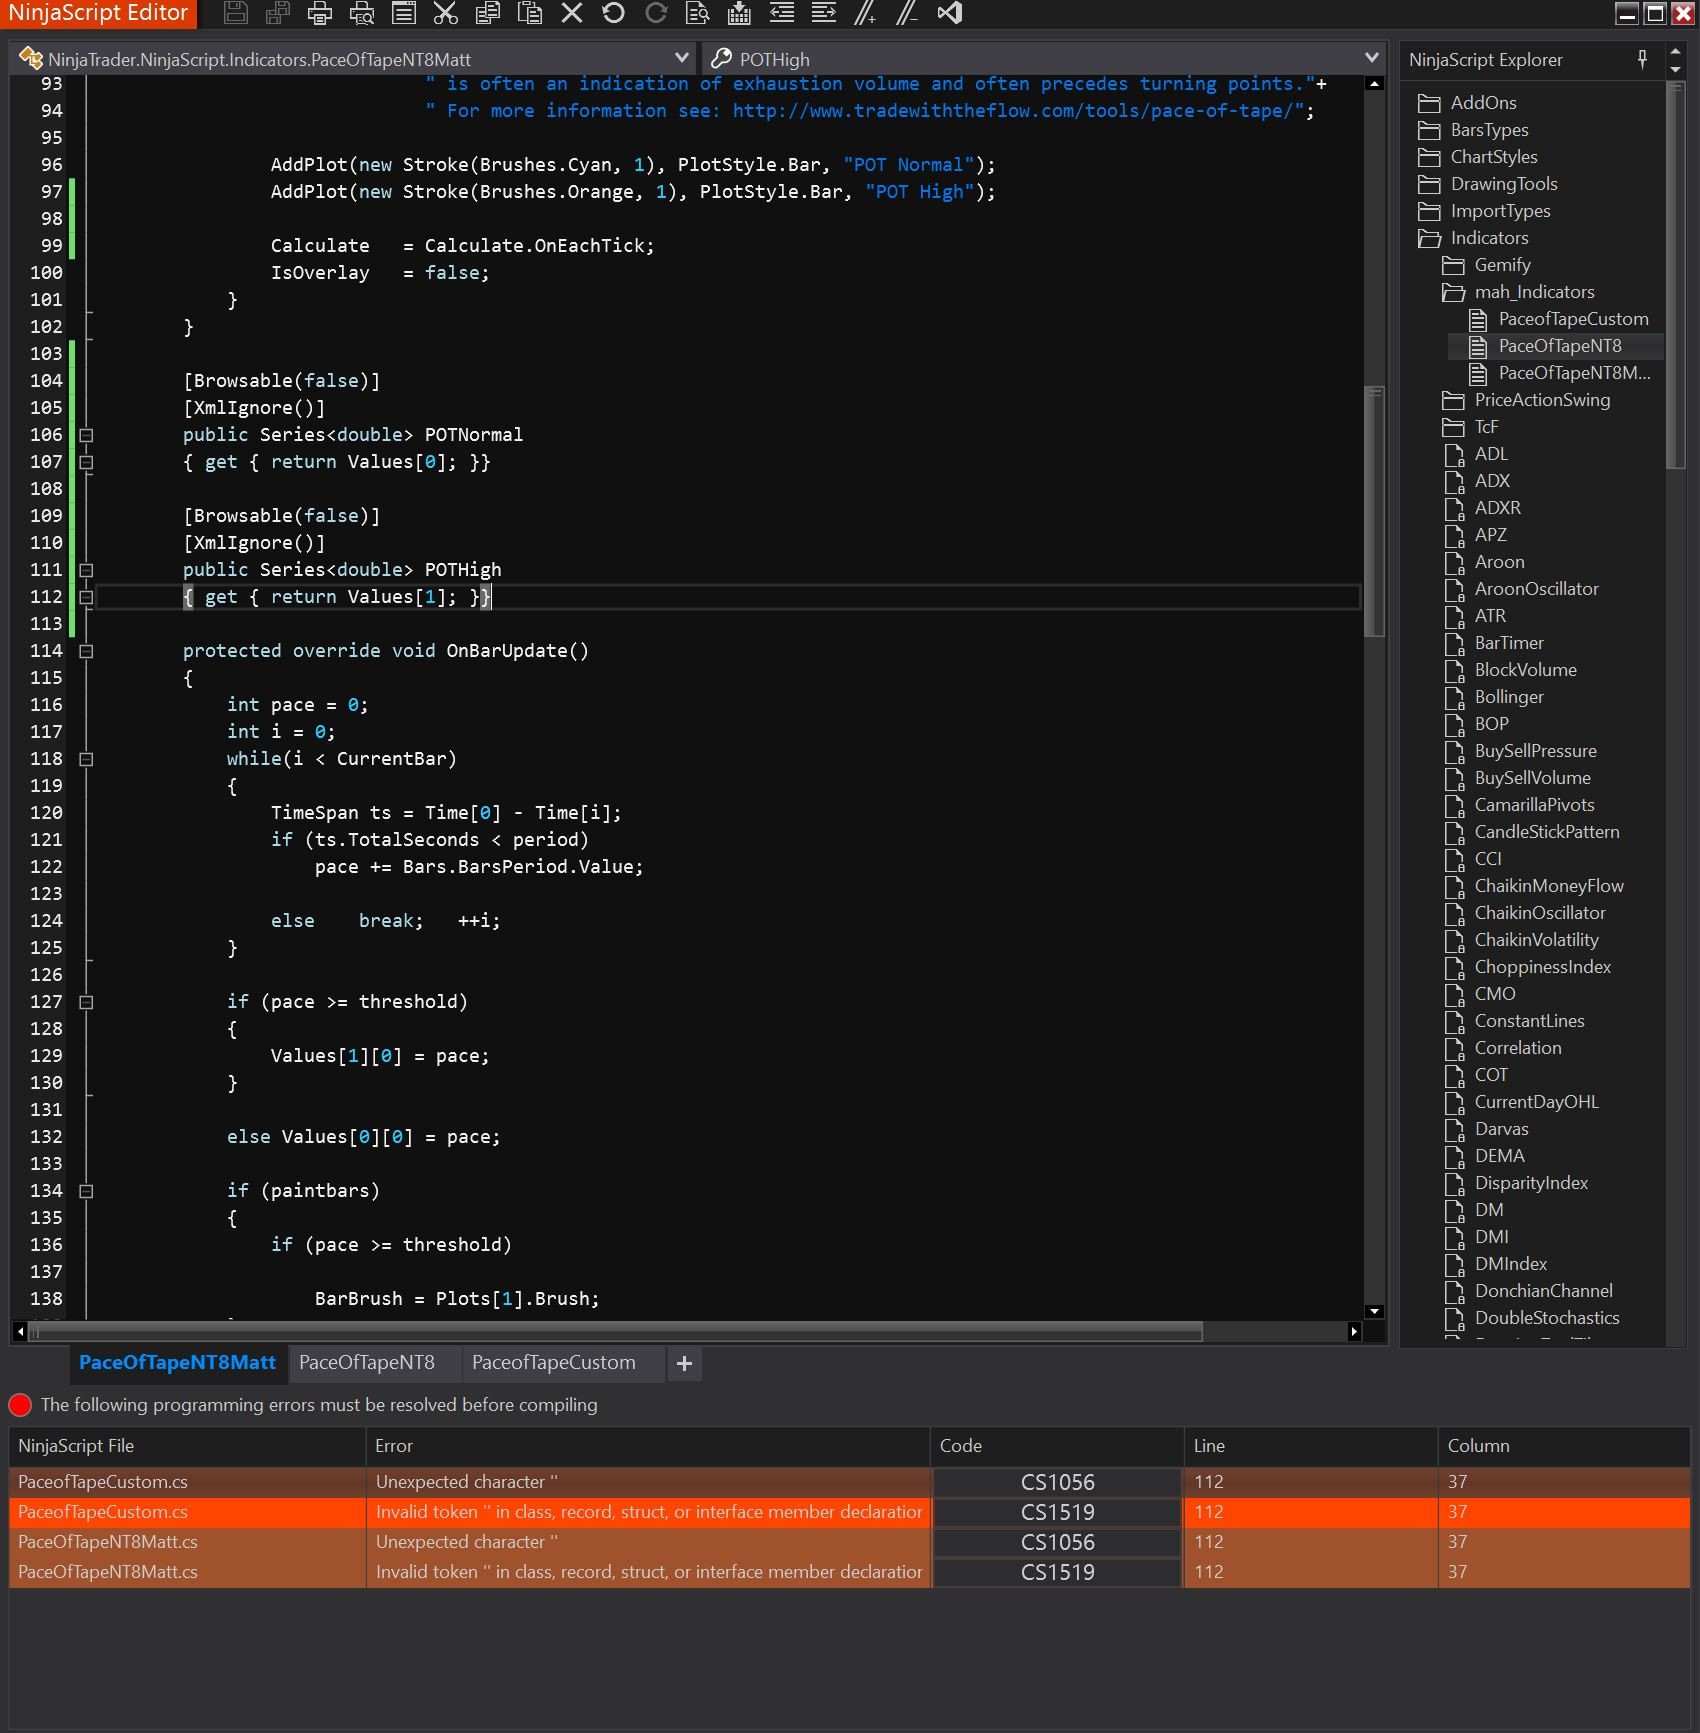Click the NinjaScript File column header
Image resolution: width=1700 pixels, height=1733 pixels.
tap(187, 1446)
